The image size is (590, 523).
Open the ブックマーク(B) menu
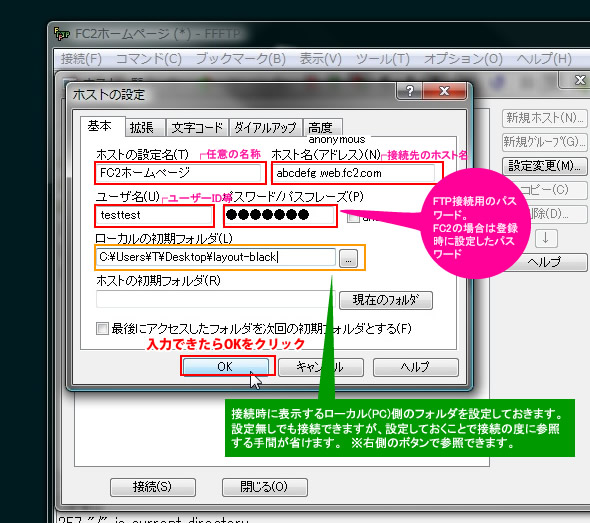(241, 59)
